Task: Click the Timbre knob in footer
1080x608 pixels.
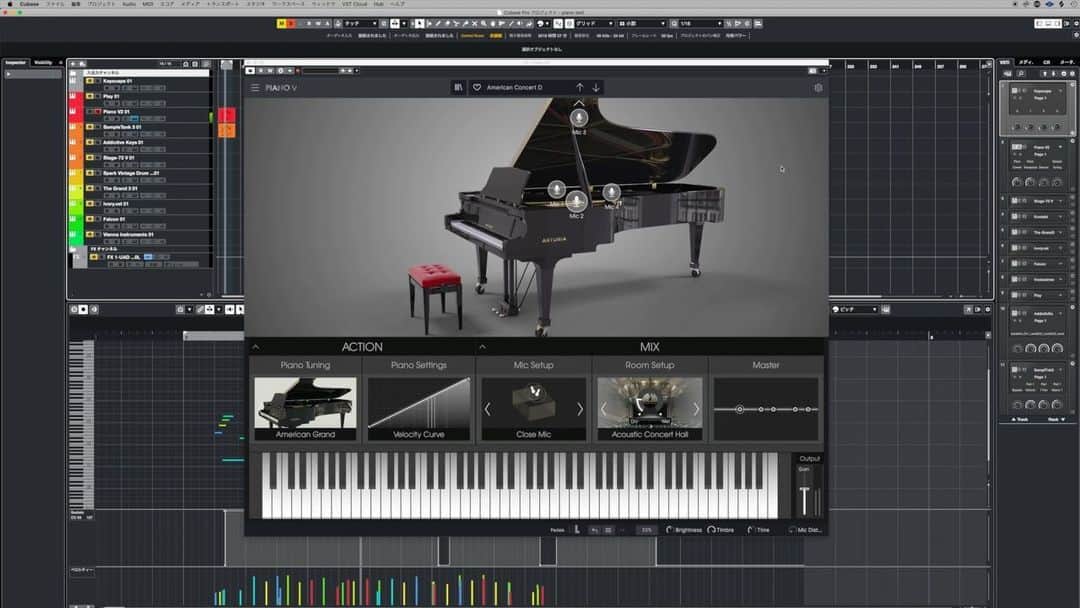Action: pyautogui.click(x=711, y=530)
